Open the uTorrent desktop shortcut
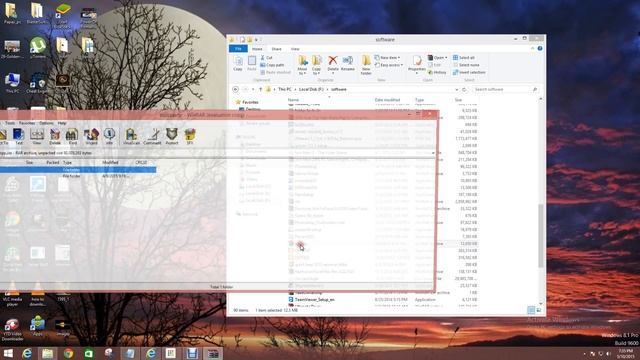The width and height of the screenshot is (640, 360). (x=38, y=48)
